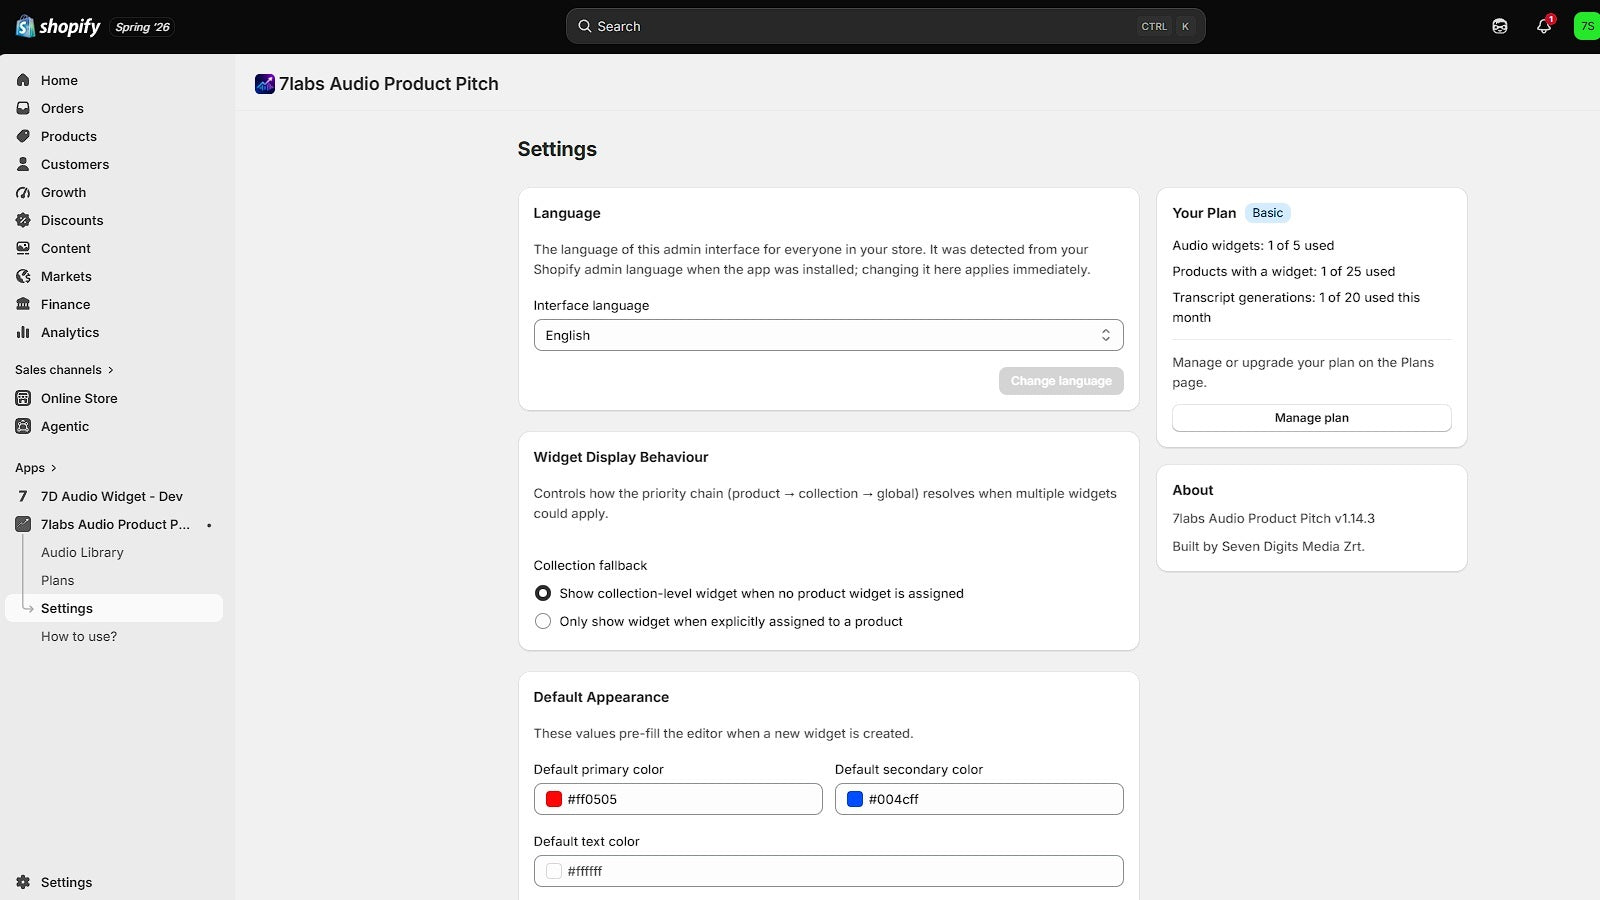Open the Agentic sales channel
The width and height of the screenshot is (1600, 900).
coord(65,426)
